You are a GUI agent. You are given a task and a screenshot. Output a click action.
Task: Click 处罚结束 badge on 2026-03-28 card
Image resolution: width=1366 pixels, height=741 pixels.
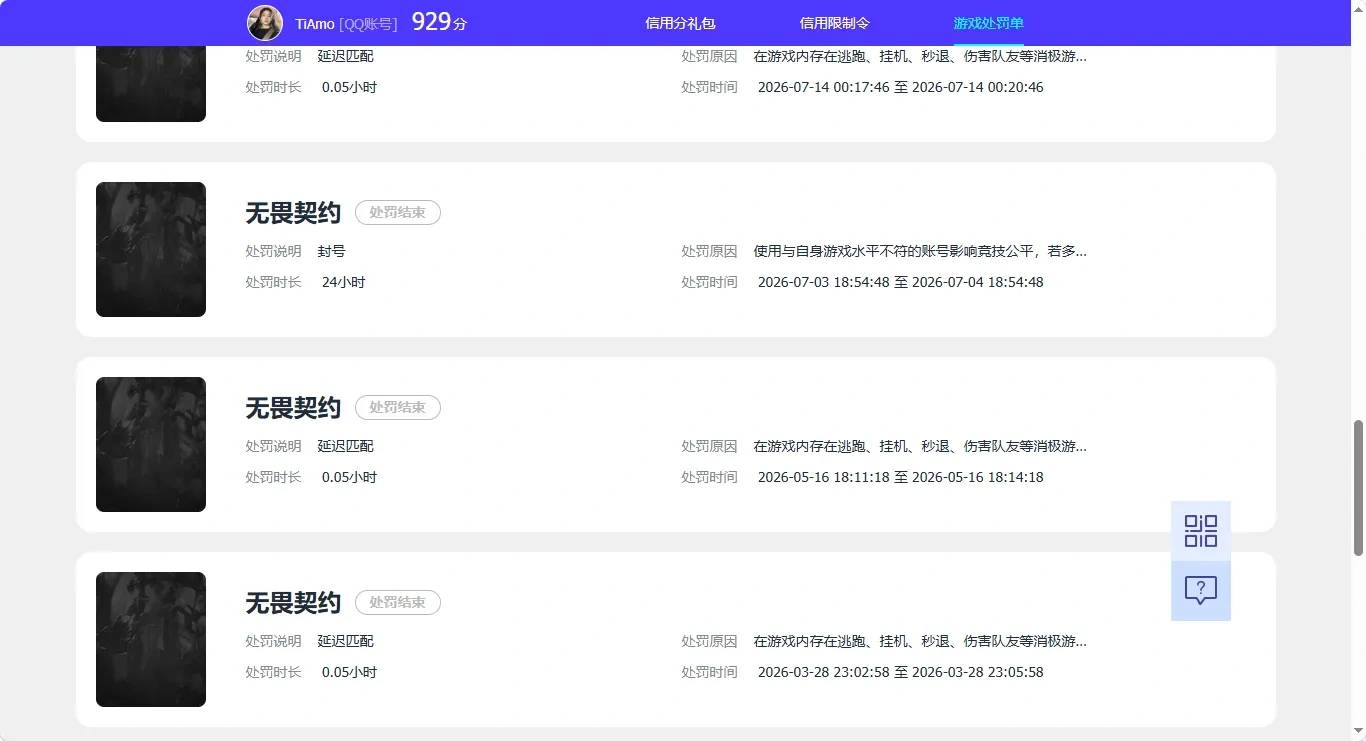(398, 602)
